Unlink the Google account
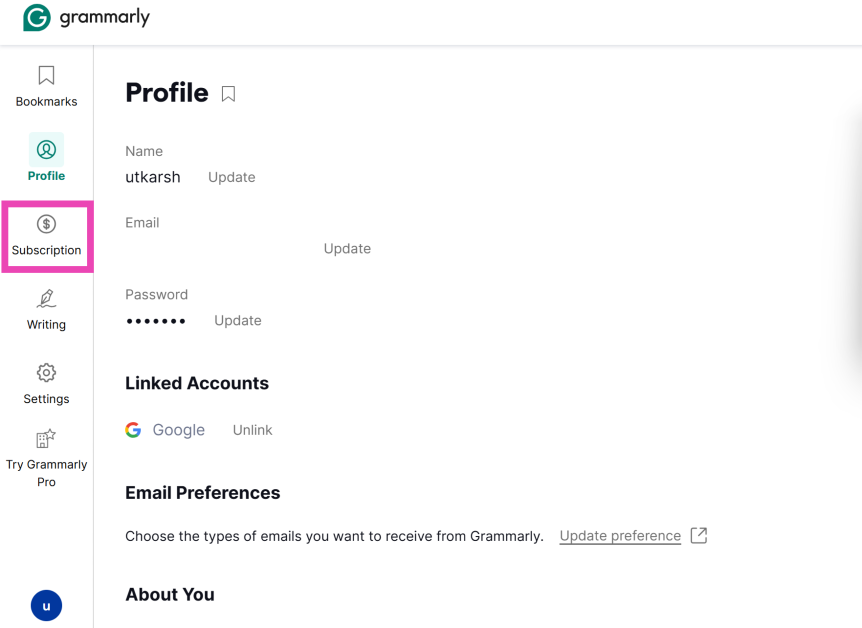Image resolution: width=862 pixels, height=628 pixels. 252,430
